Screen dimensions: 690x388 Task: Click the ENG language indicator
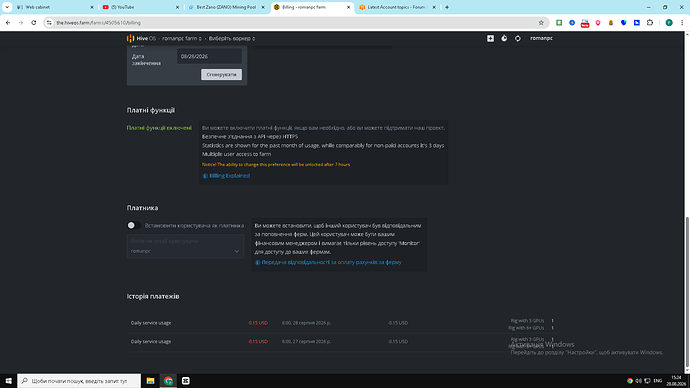coord(658,381)
